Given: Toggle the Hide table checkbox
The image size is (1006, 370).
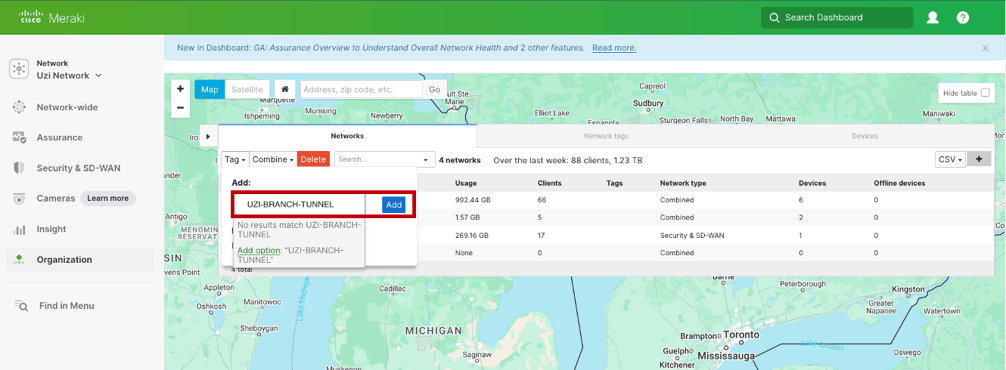Looking at the screenshot, I should tap(985, 93).
